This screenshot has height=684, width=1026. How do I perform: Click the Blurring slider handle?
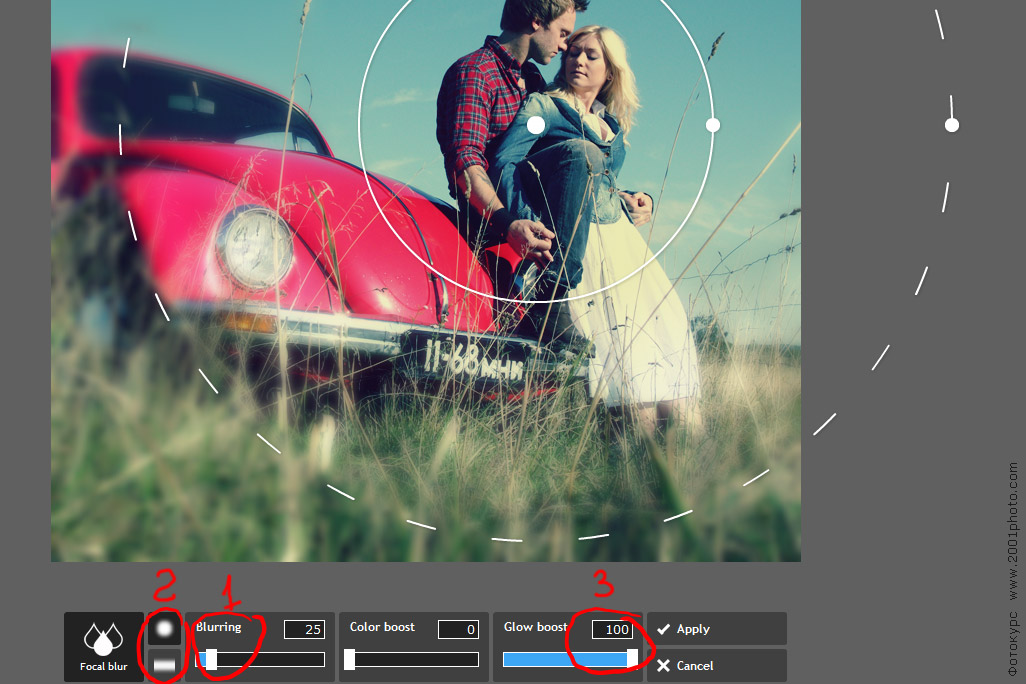pyautogui.click(x=211, y=659)
